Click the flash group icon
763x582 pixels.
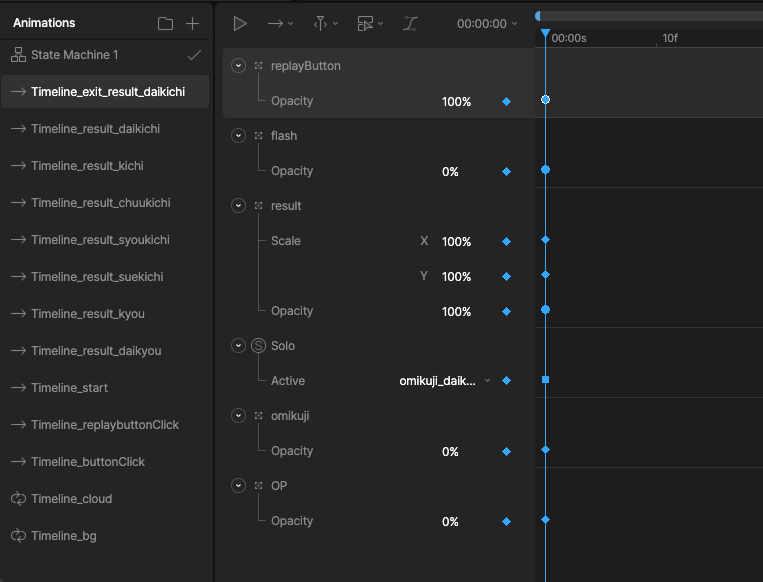(258, 135)
